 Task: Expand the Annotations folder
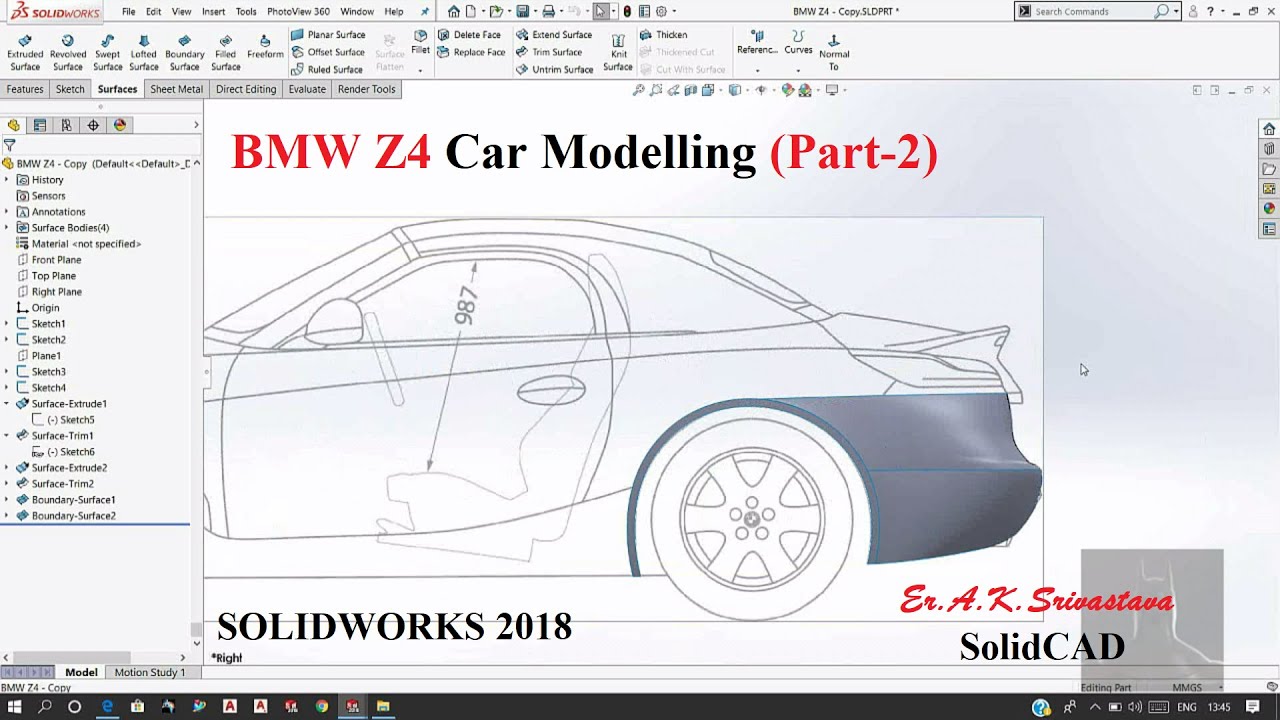point(7,212)
